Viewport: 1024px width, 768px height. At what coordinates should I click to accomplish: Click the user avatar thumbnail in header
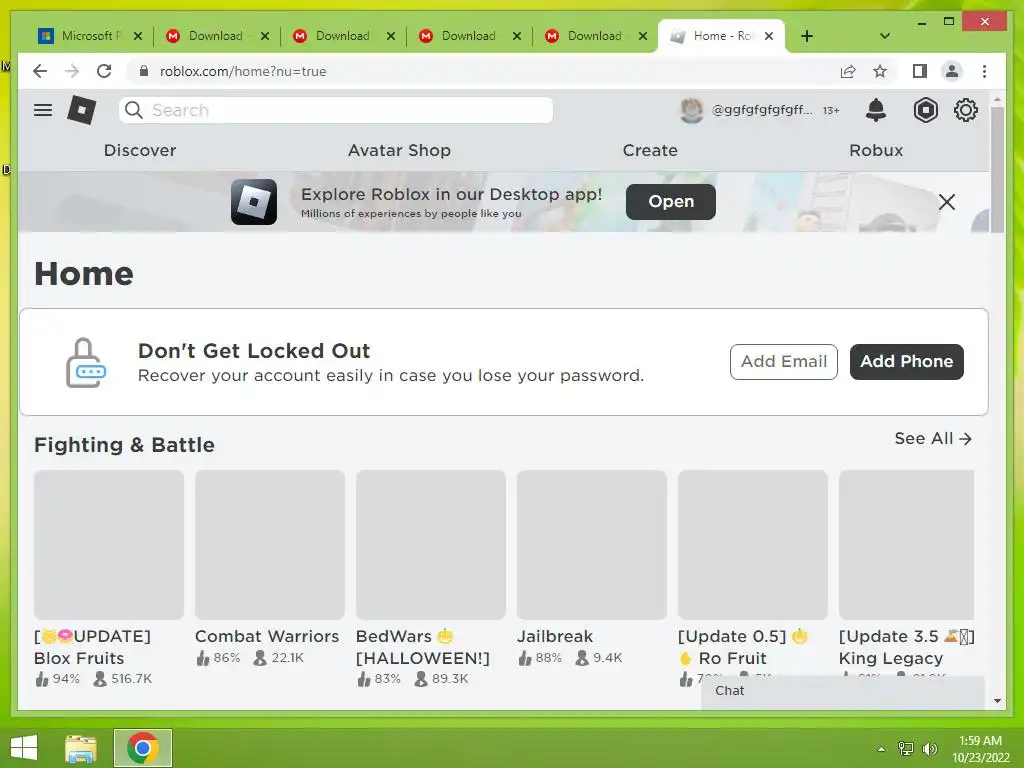point(692,110)
